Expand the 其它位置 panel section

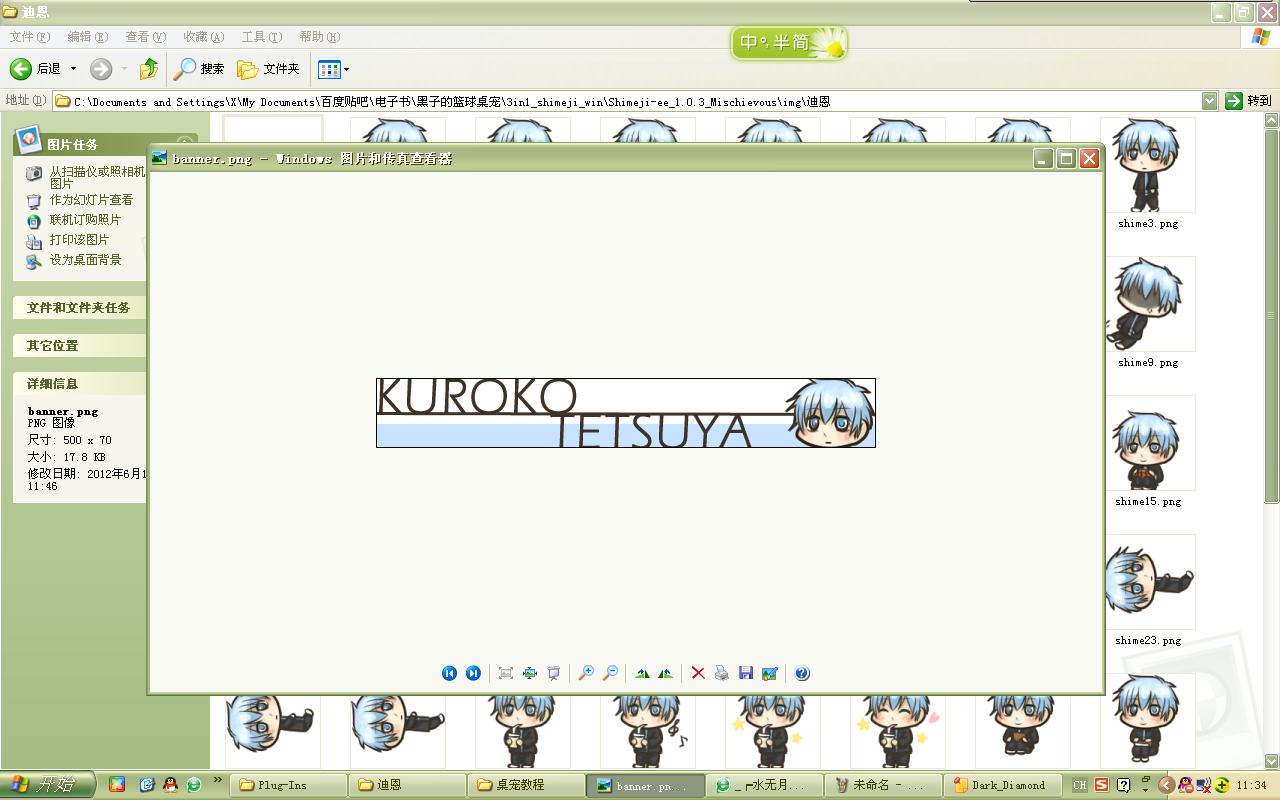pos(79,345)
